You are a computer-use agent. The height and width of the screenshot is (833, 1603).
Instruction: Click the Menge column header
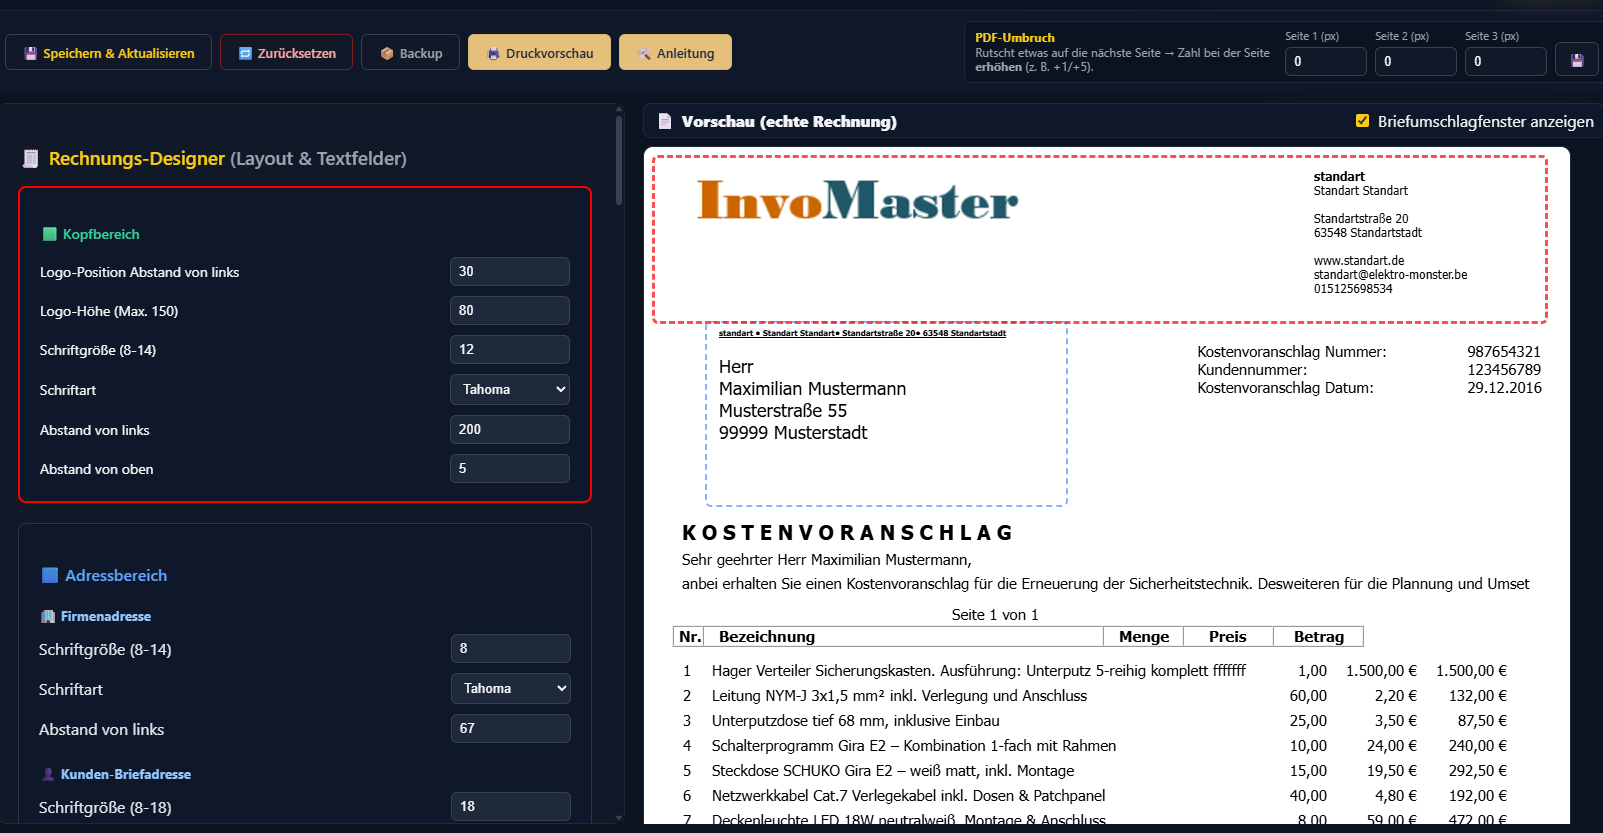1144,637
